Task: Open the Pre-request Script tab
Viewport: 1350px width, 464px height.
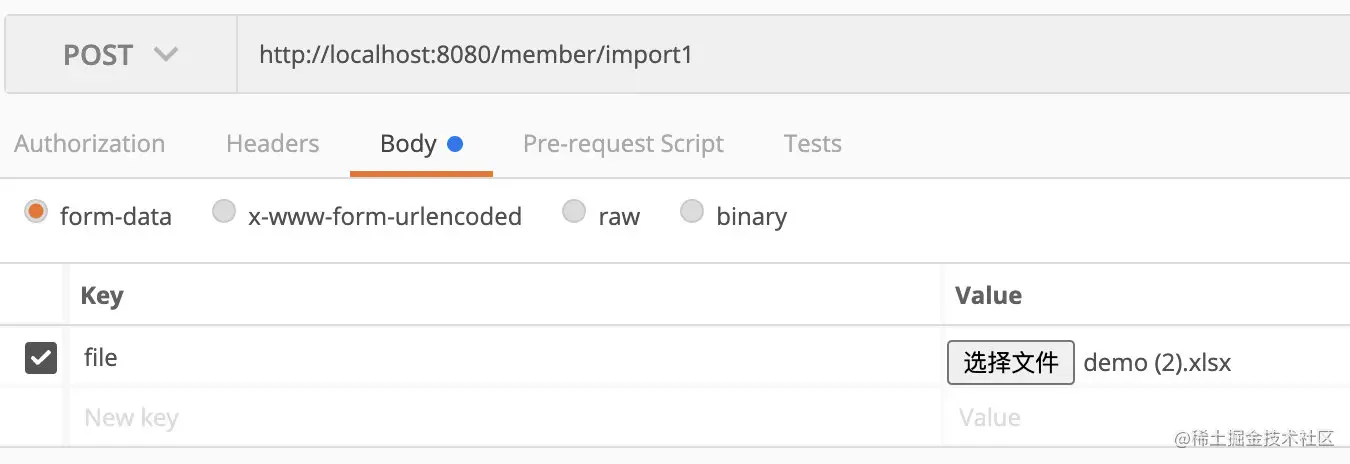Action: [x=623, y=144]
